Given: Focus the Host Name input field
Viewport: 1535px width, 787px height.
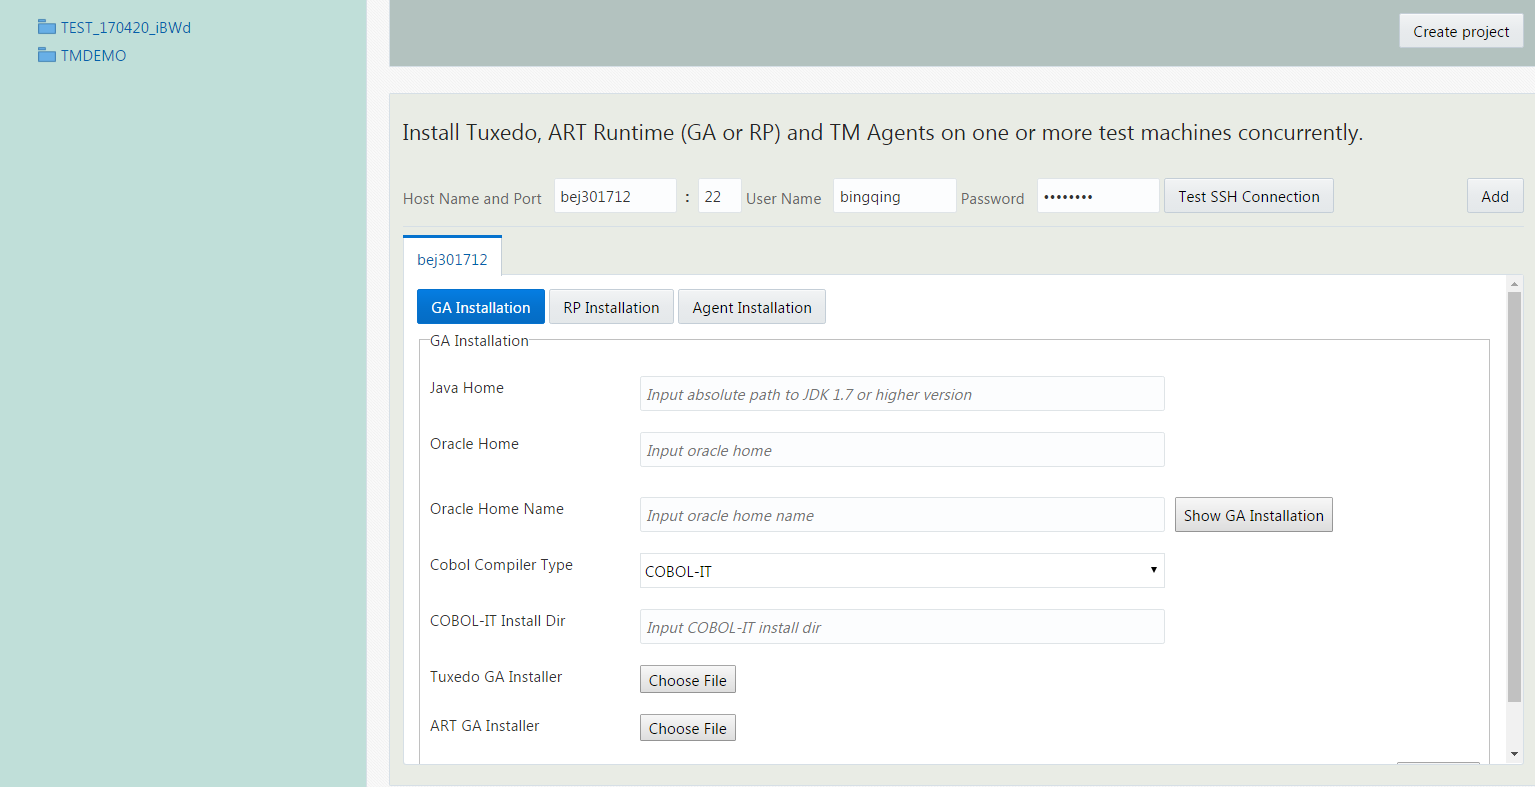Looking at the screenshot, I should pos(615,196).
